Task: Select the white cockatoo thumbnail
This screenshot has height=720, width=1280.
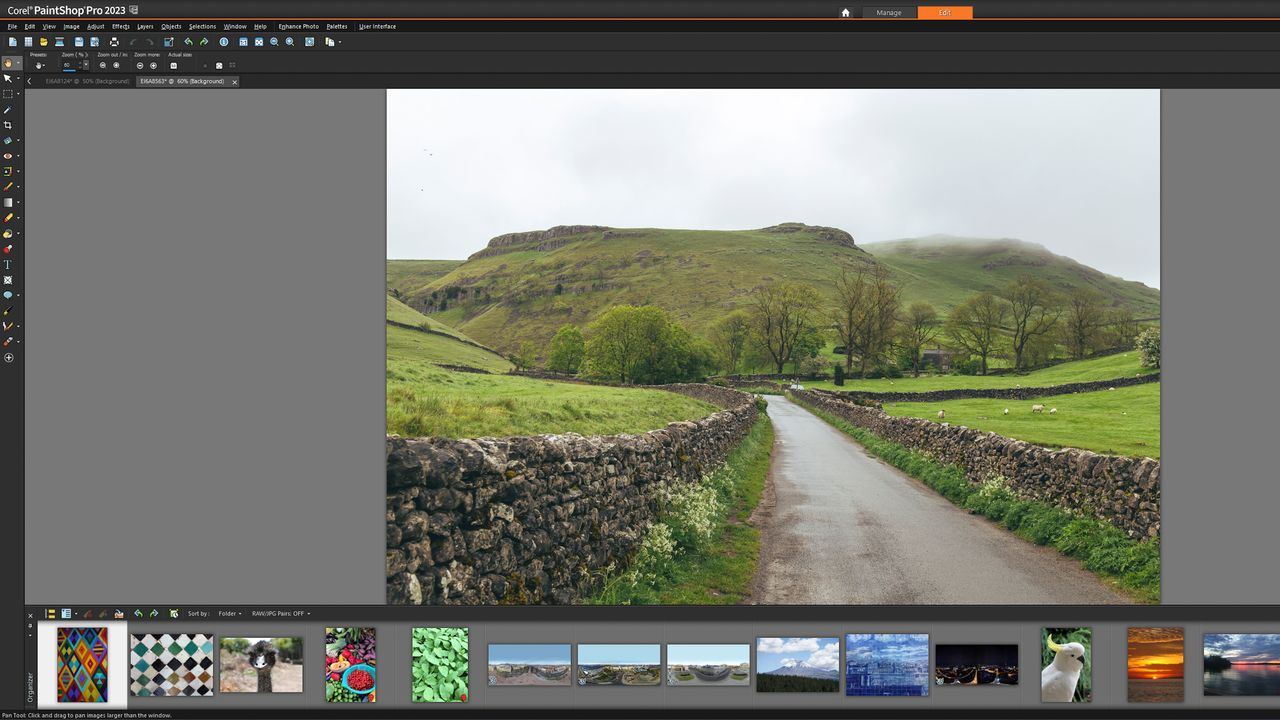Action: click(x=1066, y=664)
